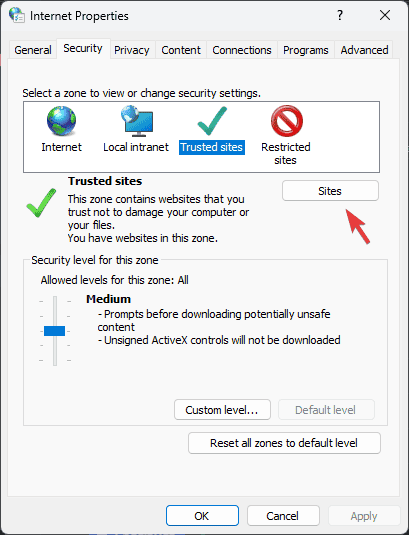Select the Local intranet zone icon
Screen dimensions: 409x535
click(x=136, y=119)
